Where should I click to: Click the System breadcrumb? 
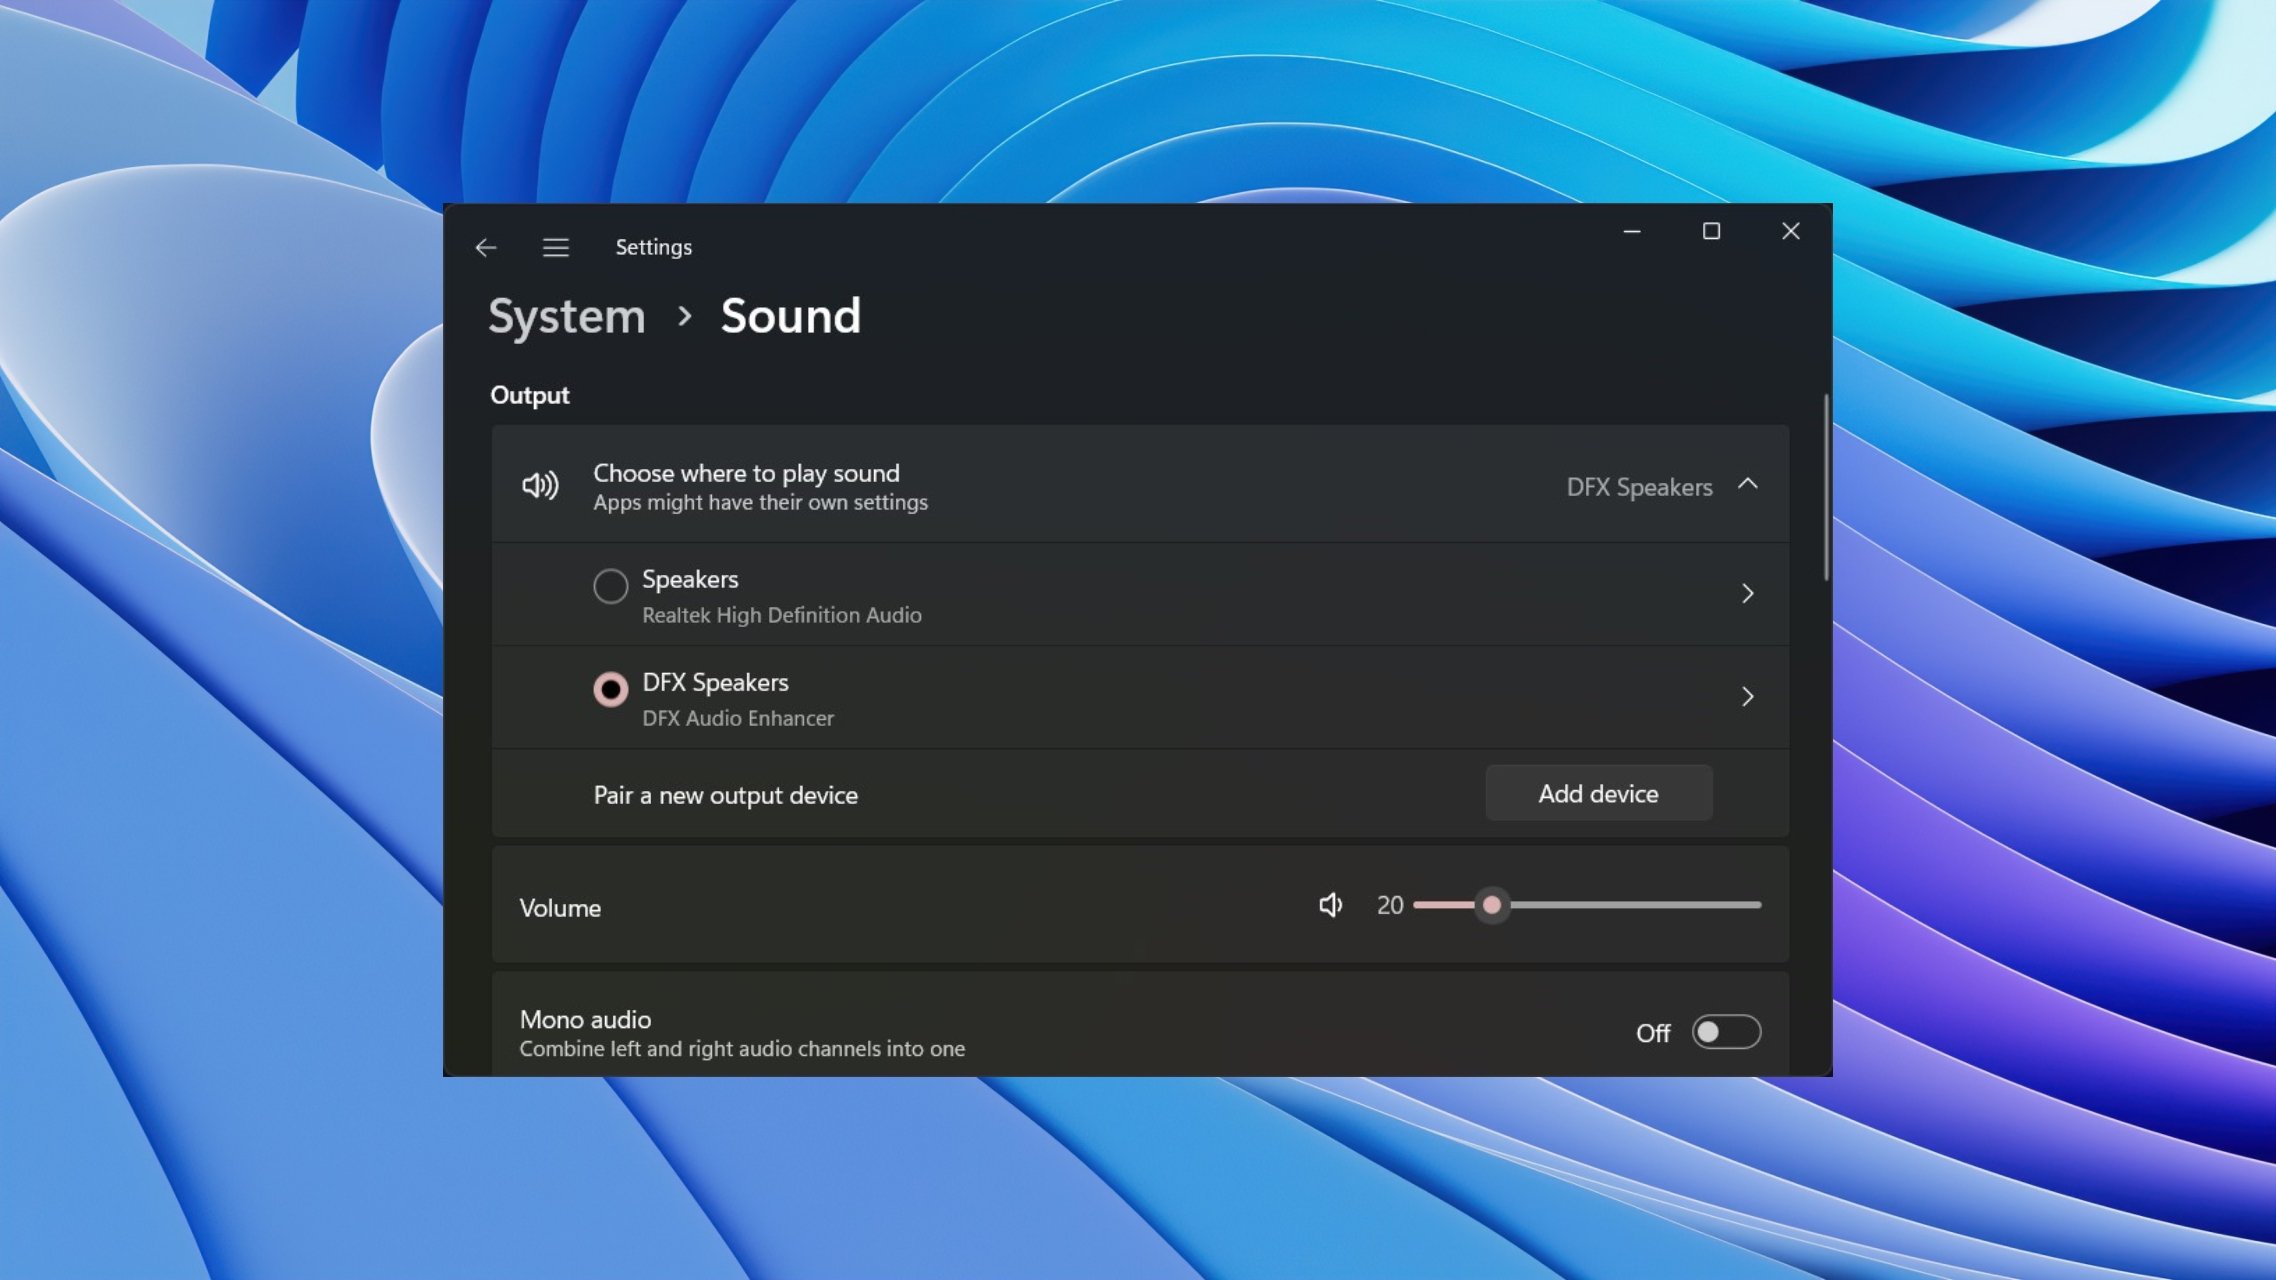click(x=567, y=317)
